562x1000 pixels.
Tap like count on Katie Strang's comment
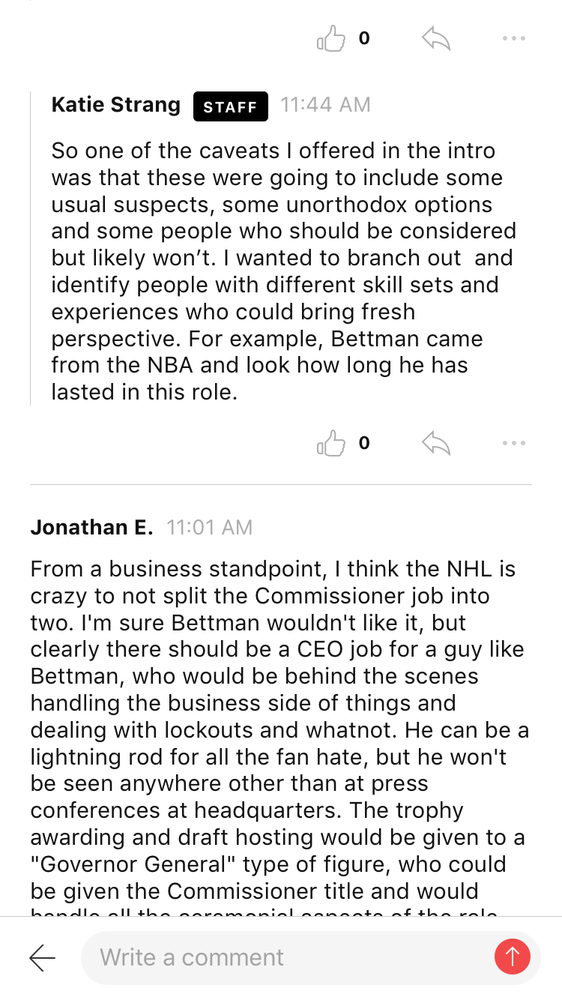364,443
